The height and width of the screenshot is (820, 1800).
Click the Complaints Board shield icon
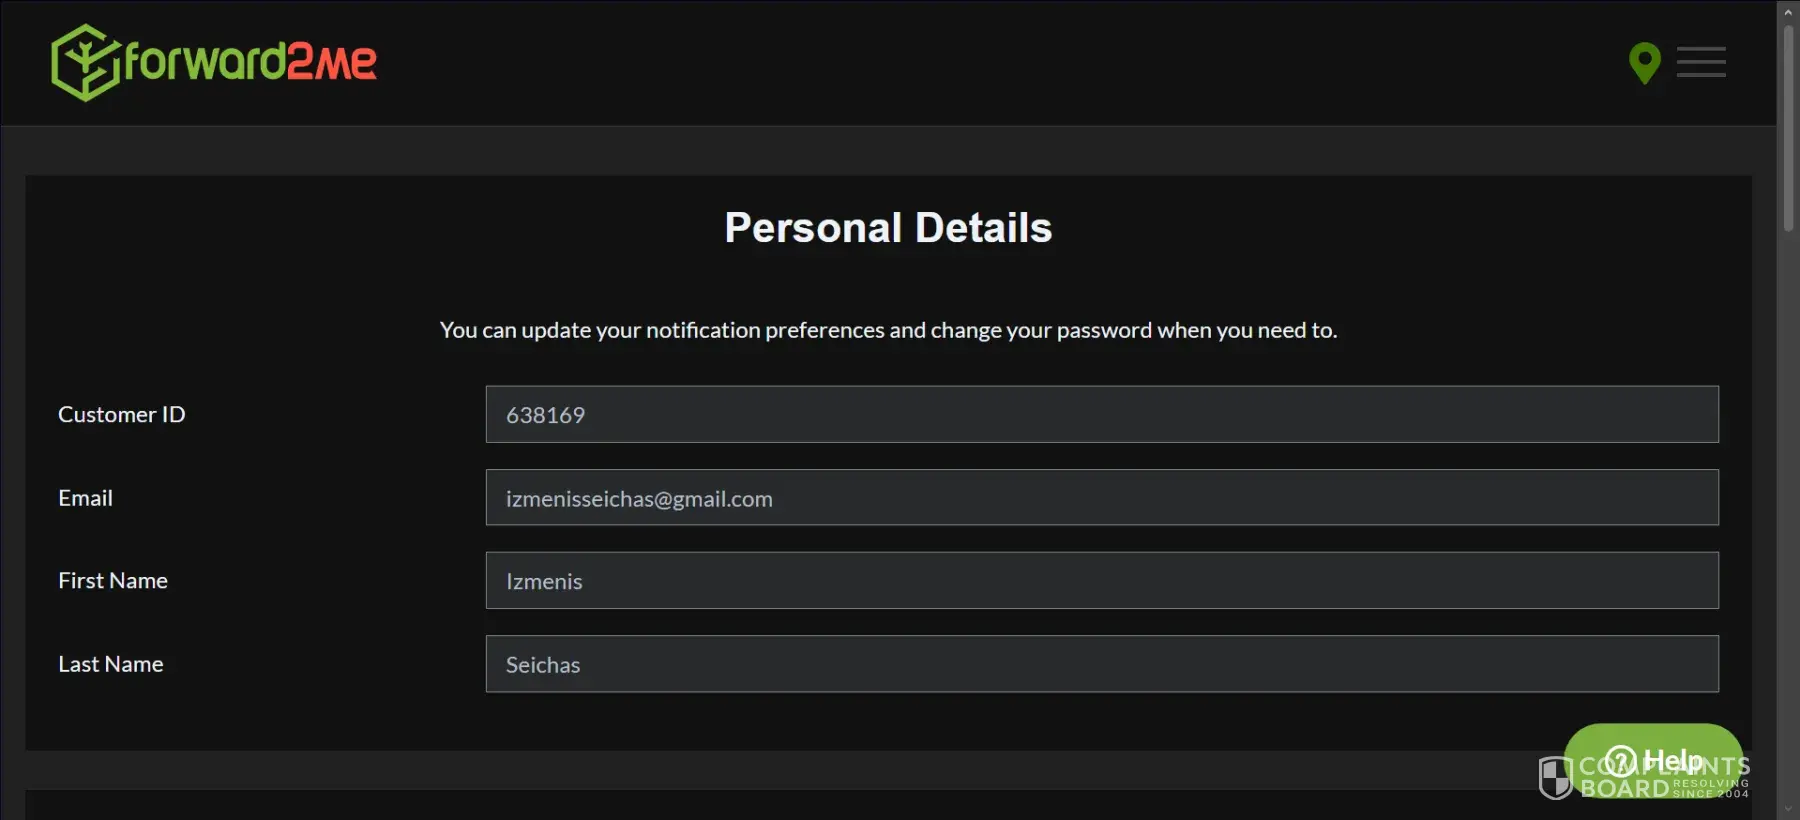click(x=1555, y=778)
